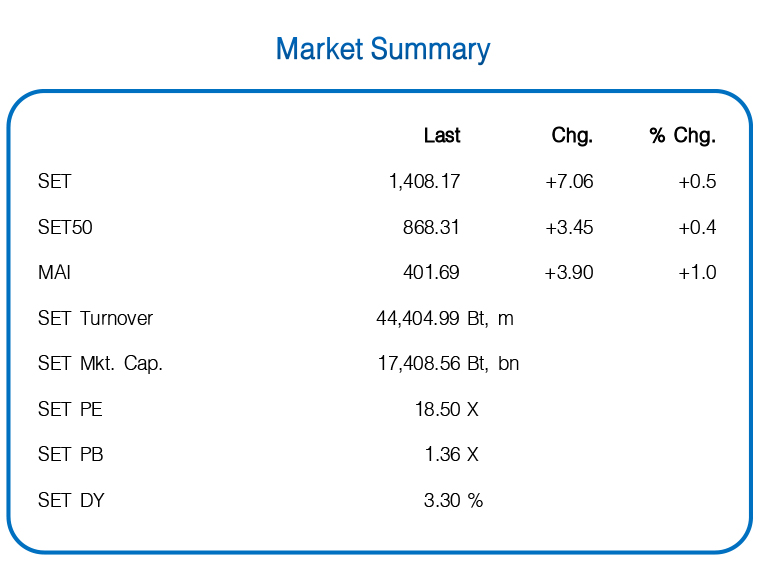Click the dividend yield value 3.30 %
Viewport: 780px width, 582px height.
[453, 500]
